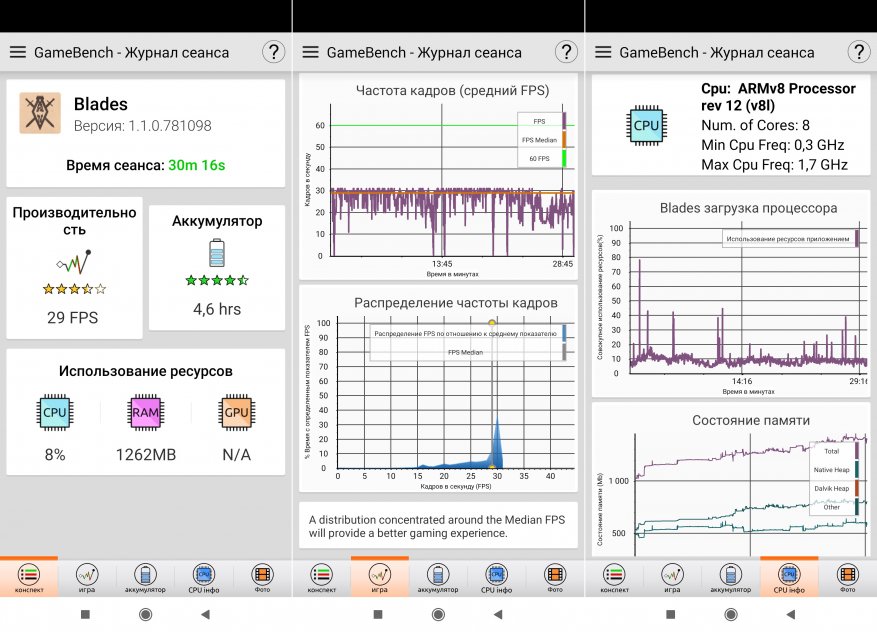Switch to конспект tab in middle screen

(322, 578)
